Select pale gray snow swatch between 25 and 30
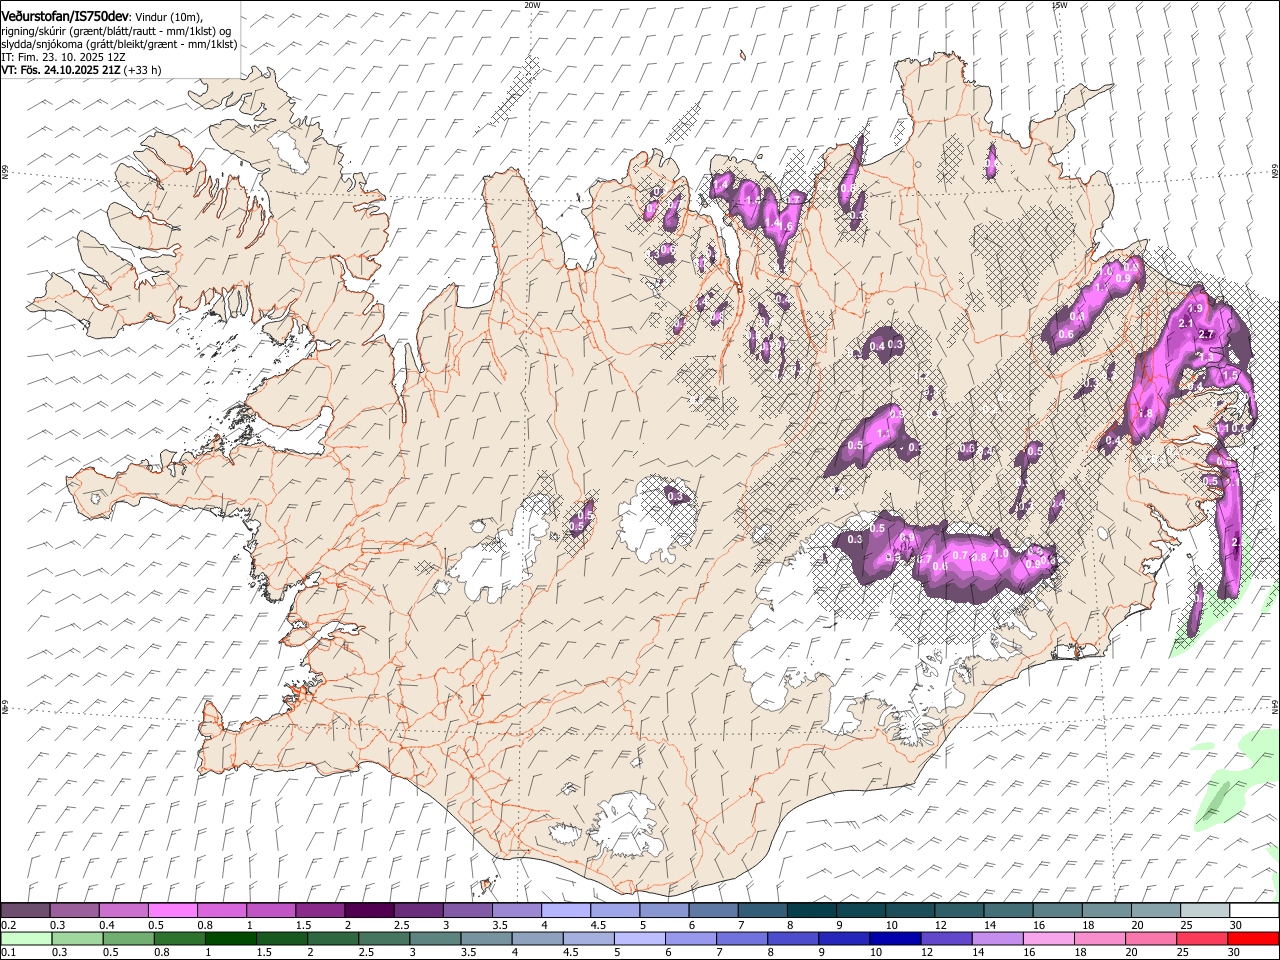This screenshot has width=1280, height=960. coord(1206,911)
